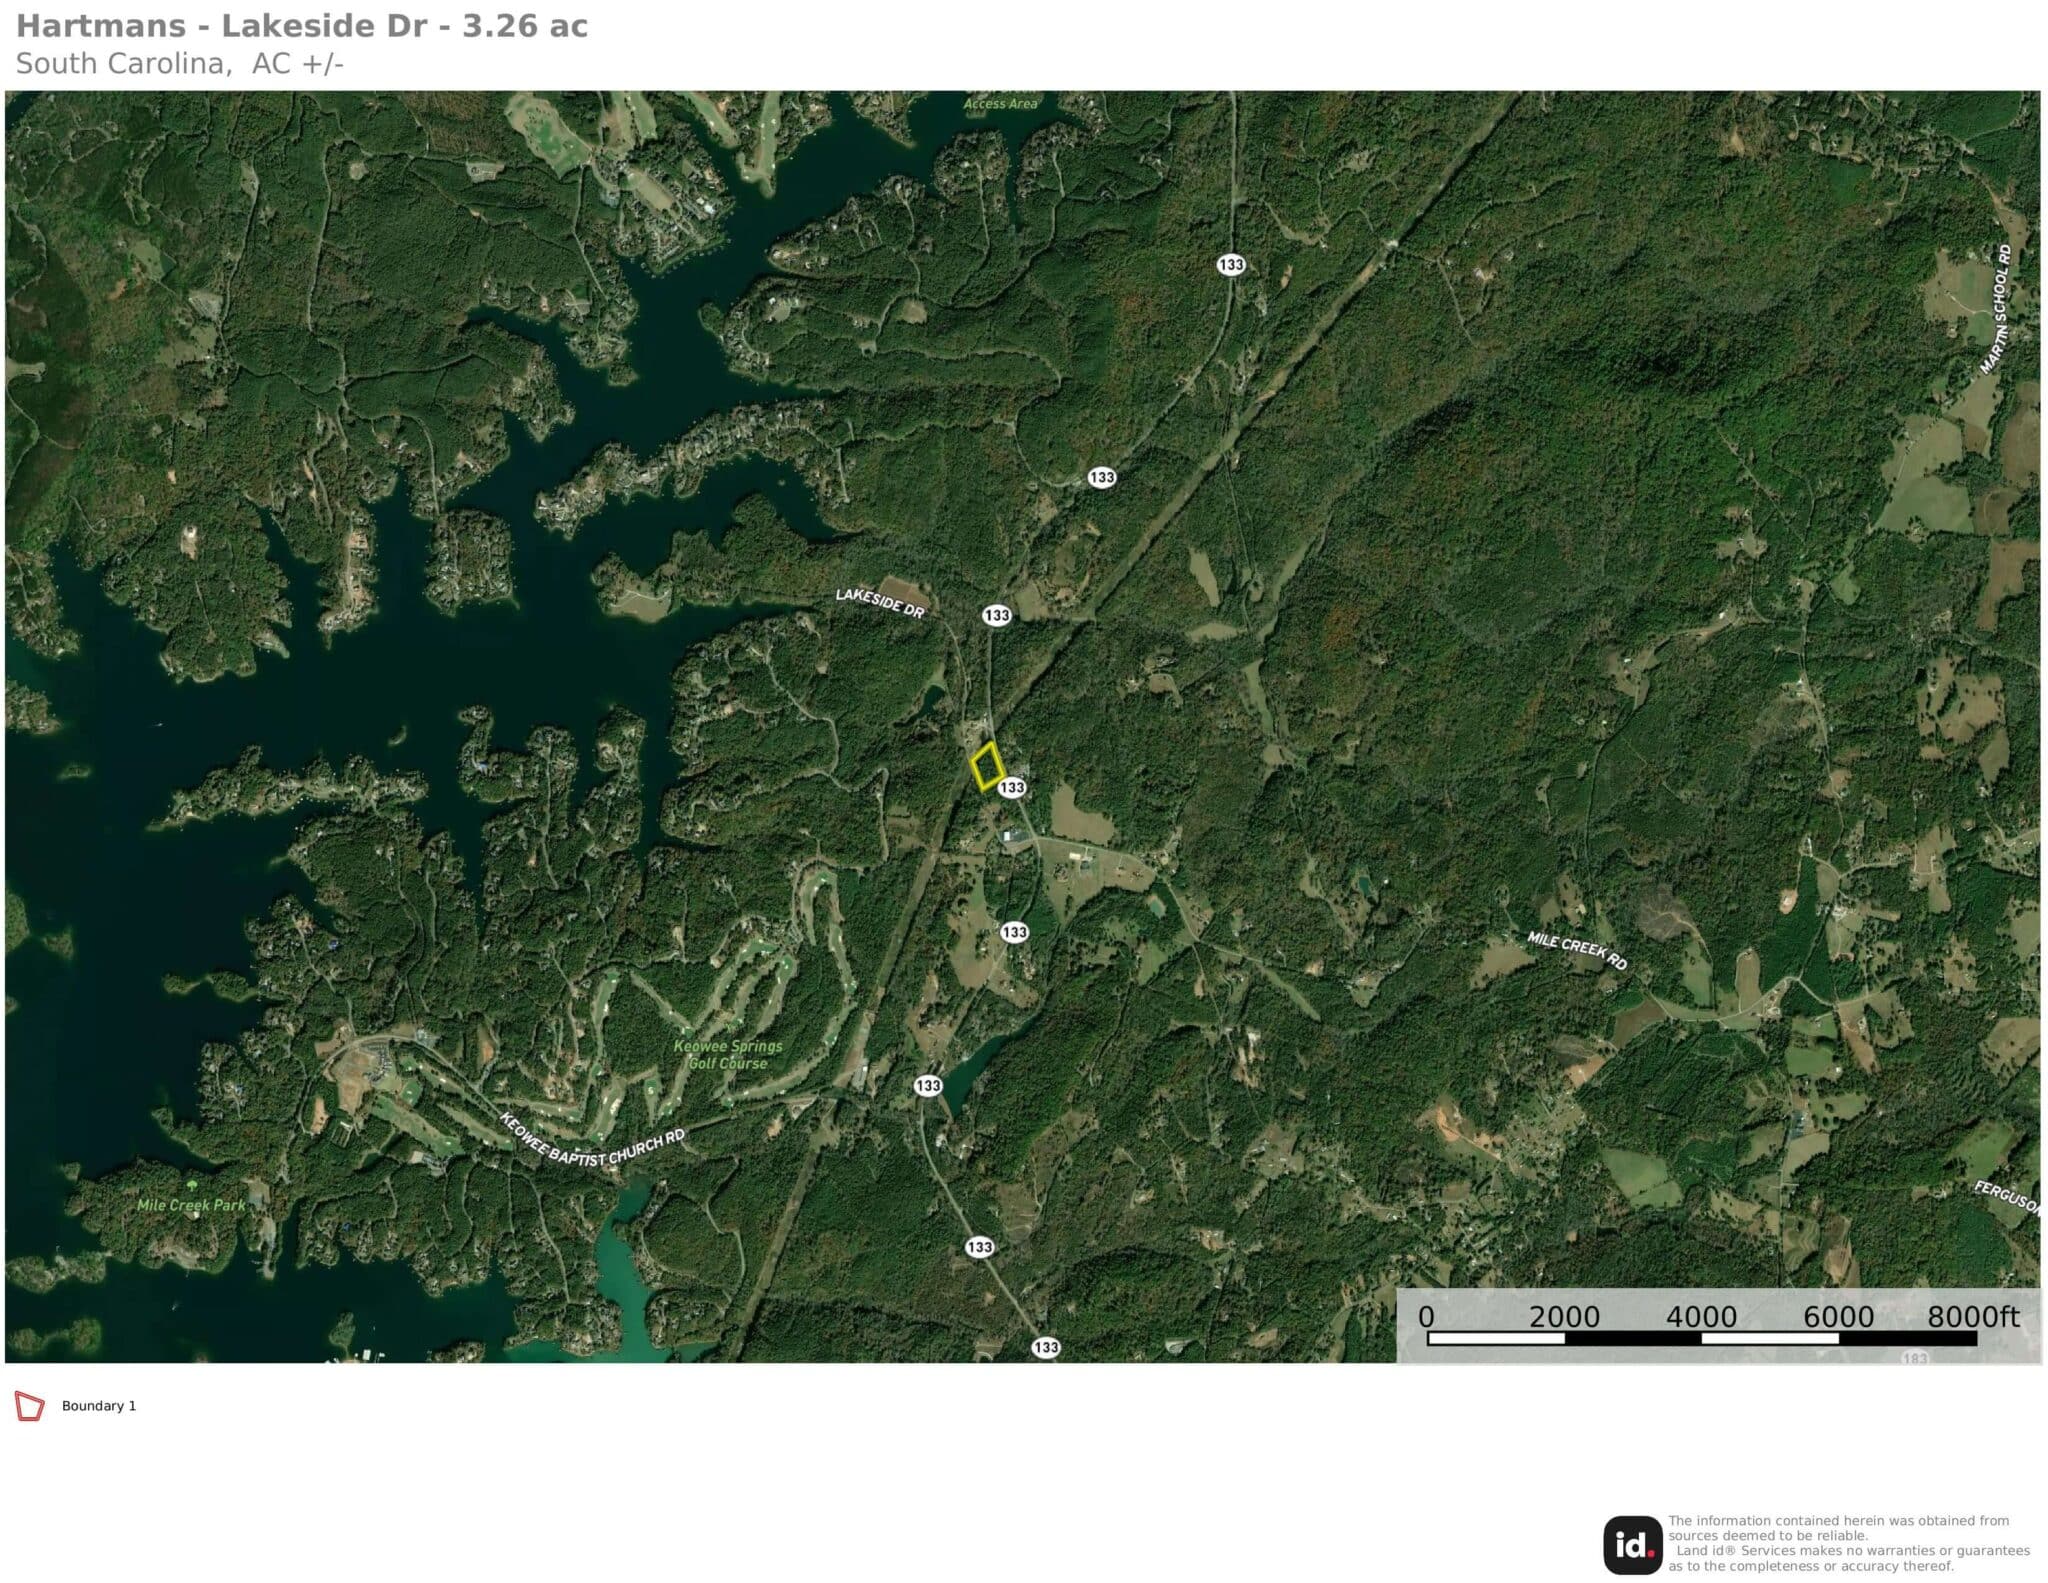Click the northernmost 133 route shield
Screen dimensions: 2048x1583
point(1231,264)
